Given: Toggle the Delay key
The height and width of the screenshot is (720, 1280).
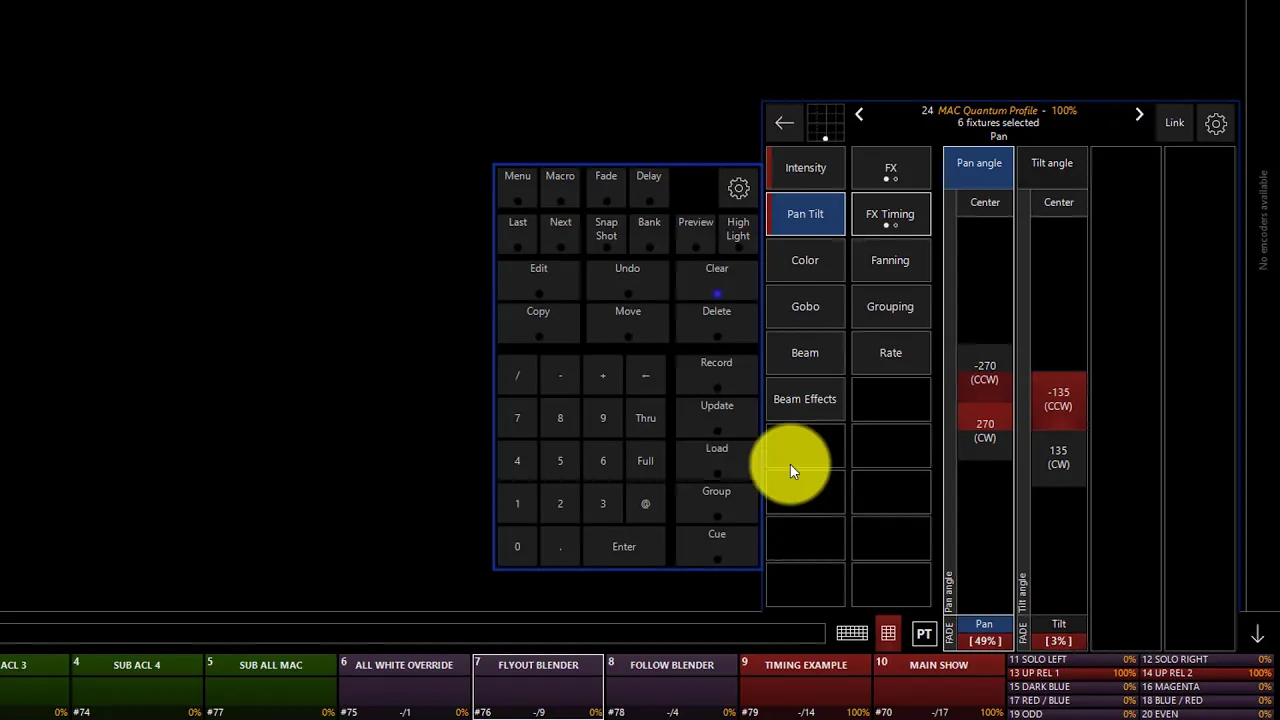Looking at the screenshot, I should coord(649,186).
